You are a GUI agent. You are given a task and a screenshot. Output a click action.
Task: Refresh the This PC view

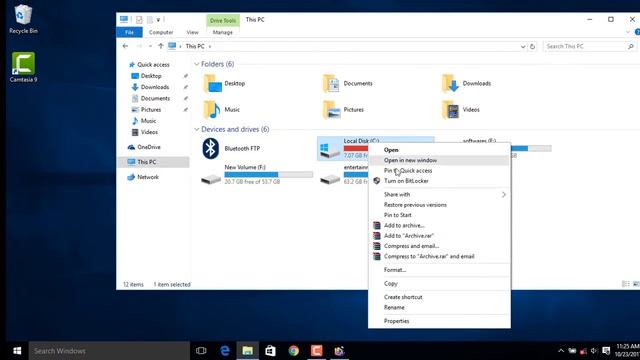pyautogui.click(x=532, y=47)
